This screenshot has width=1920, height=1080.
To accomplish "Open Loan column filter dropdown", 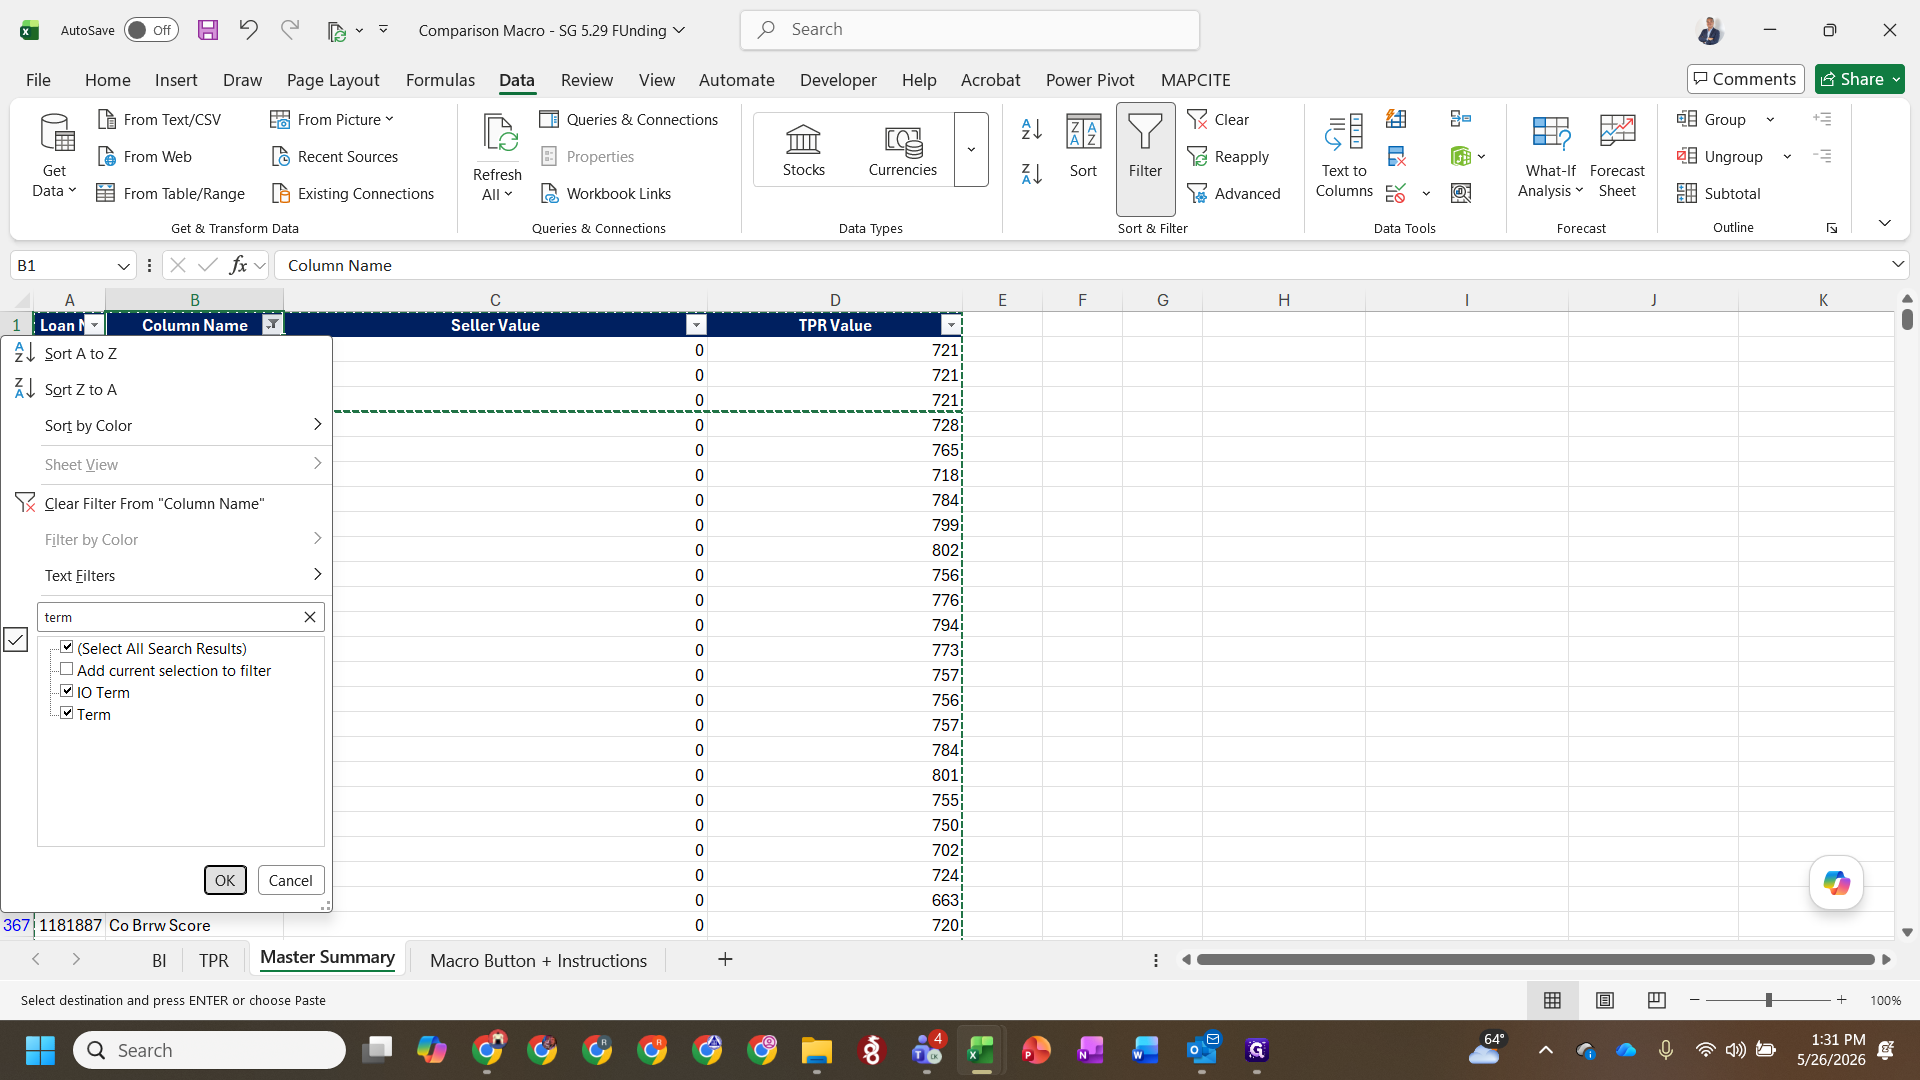I will pyautogui.click(x=94, y=325).
